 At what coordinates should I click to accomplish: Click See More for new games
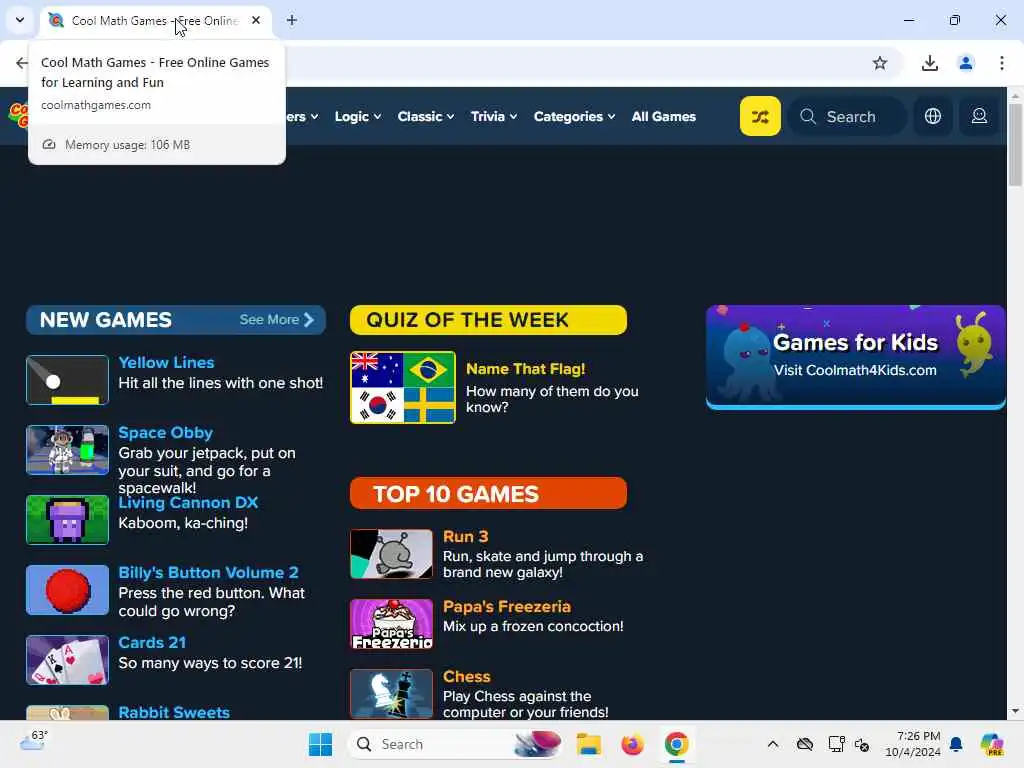pyautogui.click(x=277, y=320)
